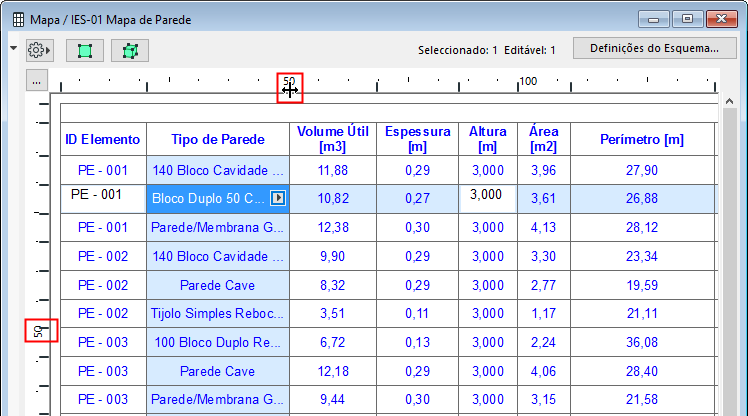Click the perimeter value 36,08
748x416 pixels.
coord(642,342)
